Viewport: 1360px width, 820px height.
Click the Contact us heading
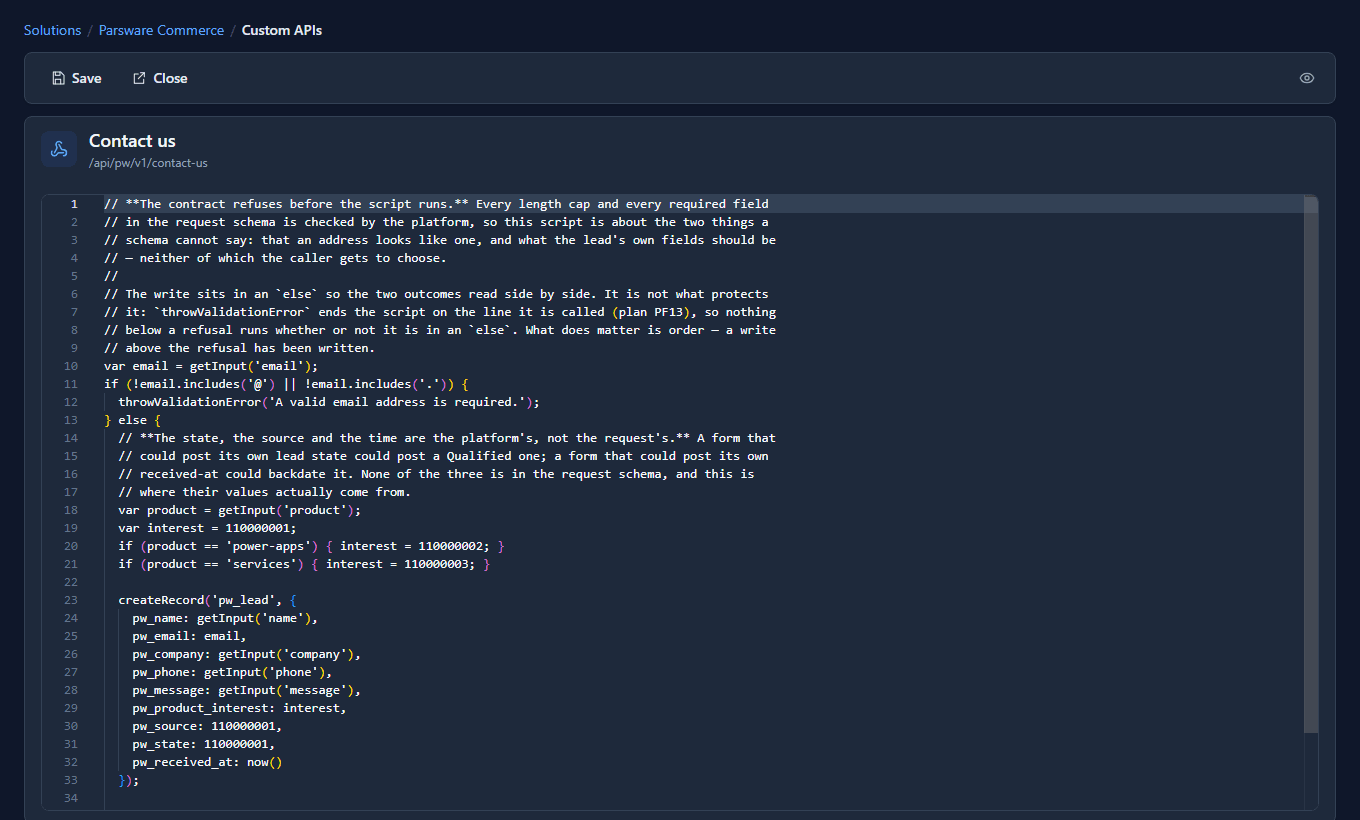(x=132, y=141)
